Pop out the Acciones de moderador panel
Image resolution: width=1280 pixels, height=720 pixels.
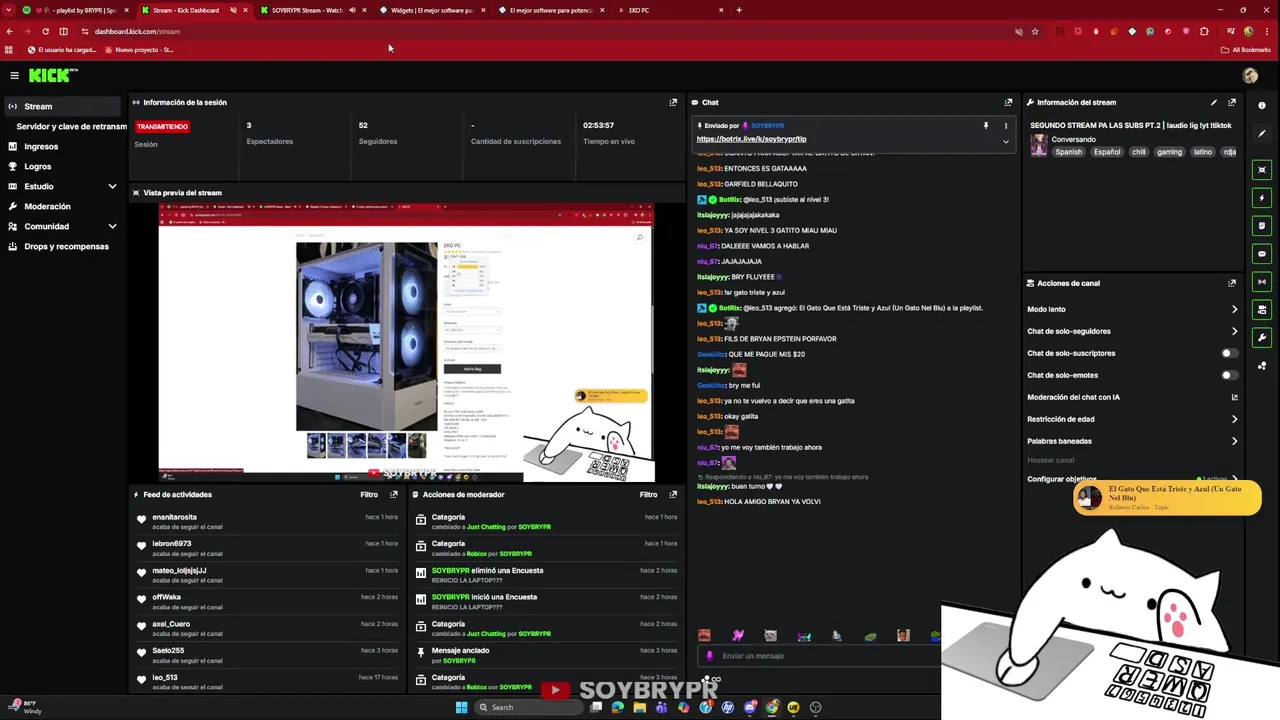[x=673, y=494]
